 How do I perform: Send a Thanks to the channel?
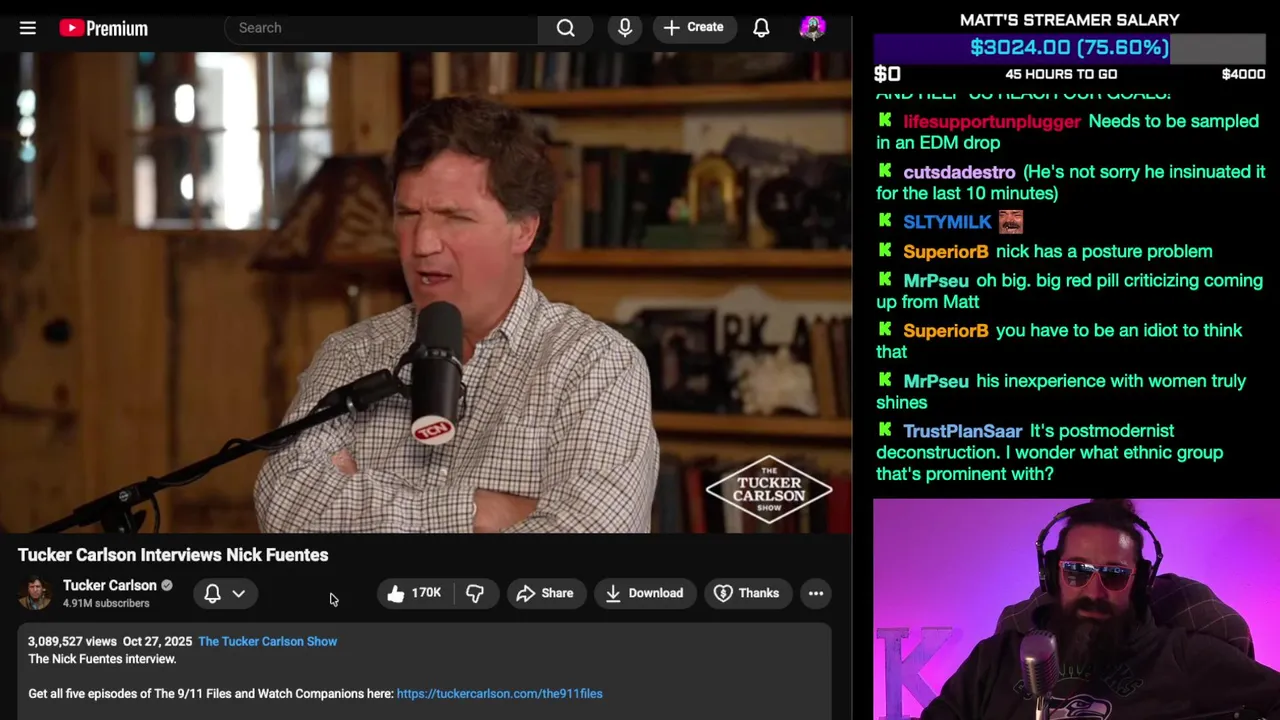tap(746, 593)
